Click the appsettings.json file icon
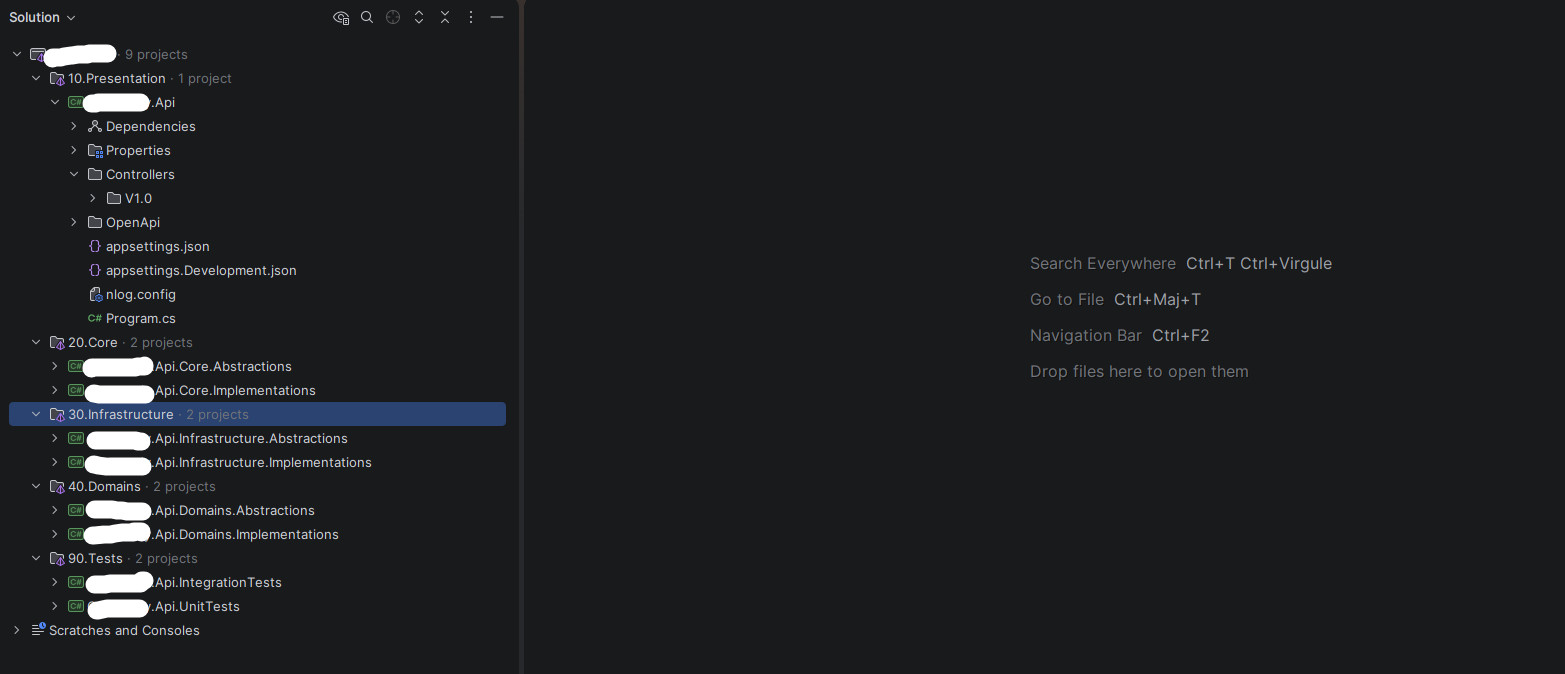 click(x=95, y=246)
